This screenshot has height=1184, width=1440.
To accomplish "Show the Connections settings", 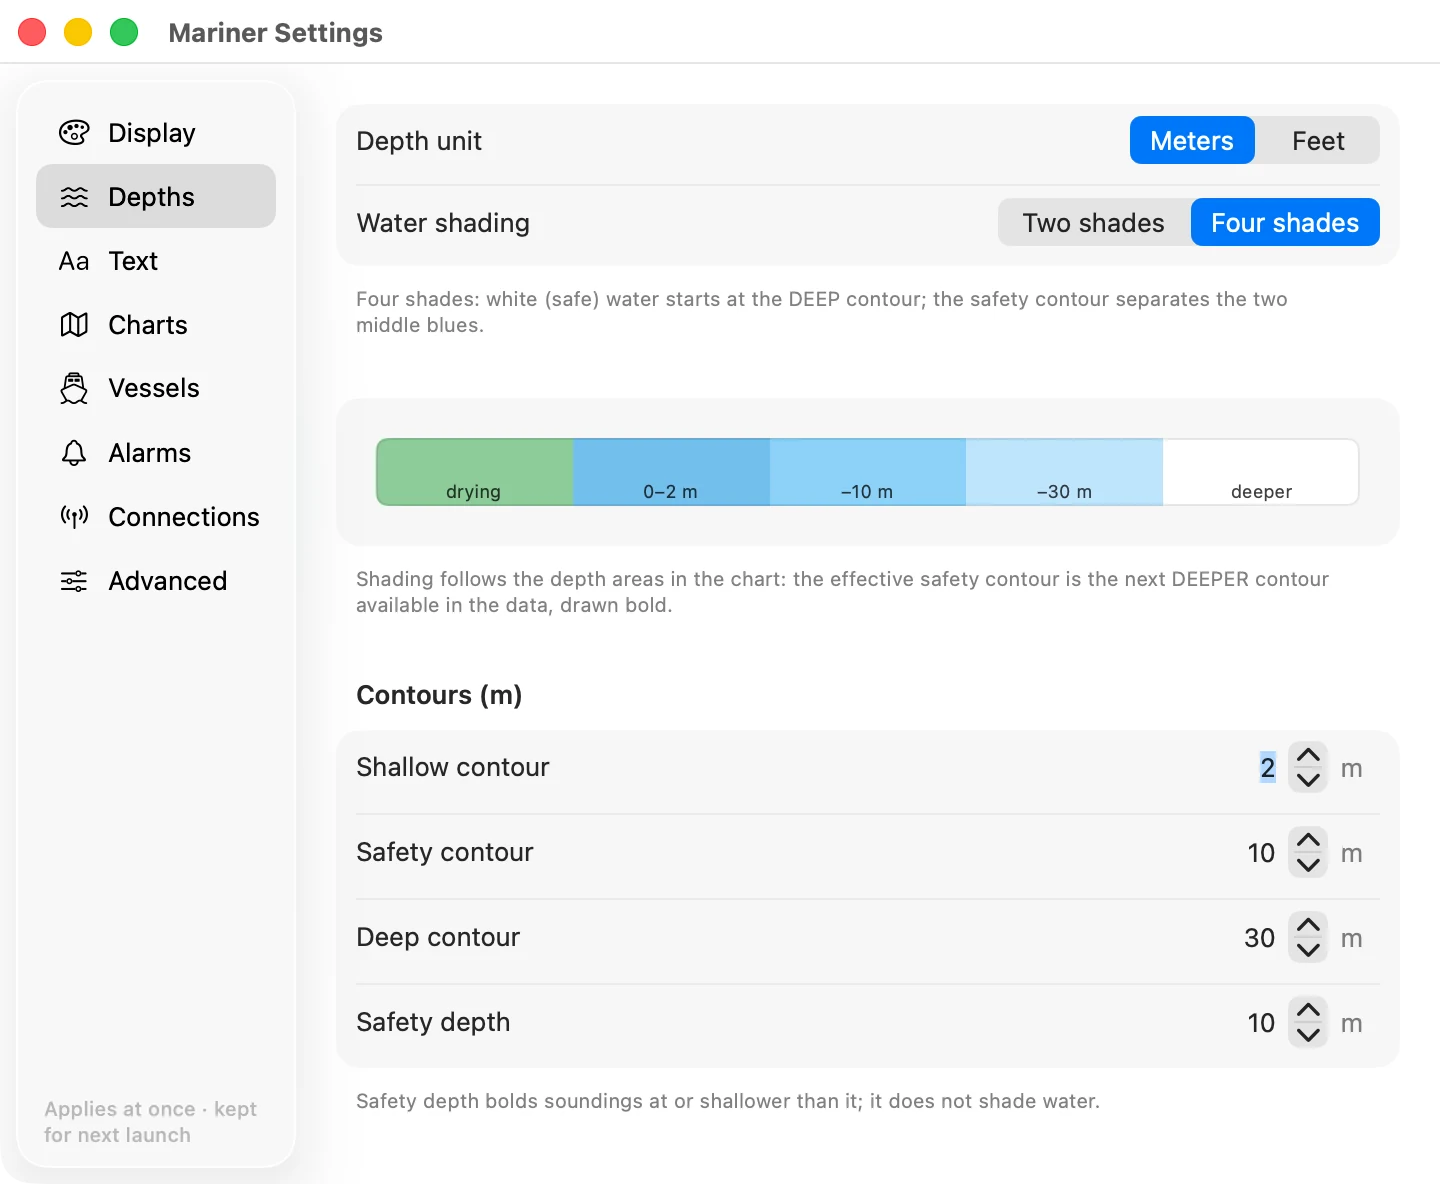I will pos(156,517).
